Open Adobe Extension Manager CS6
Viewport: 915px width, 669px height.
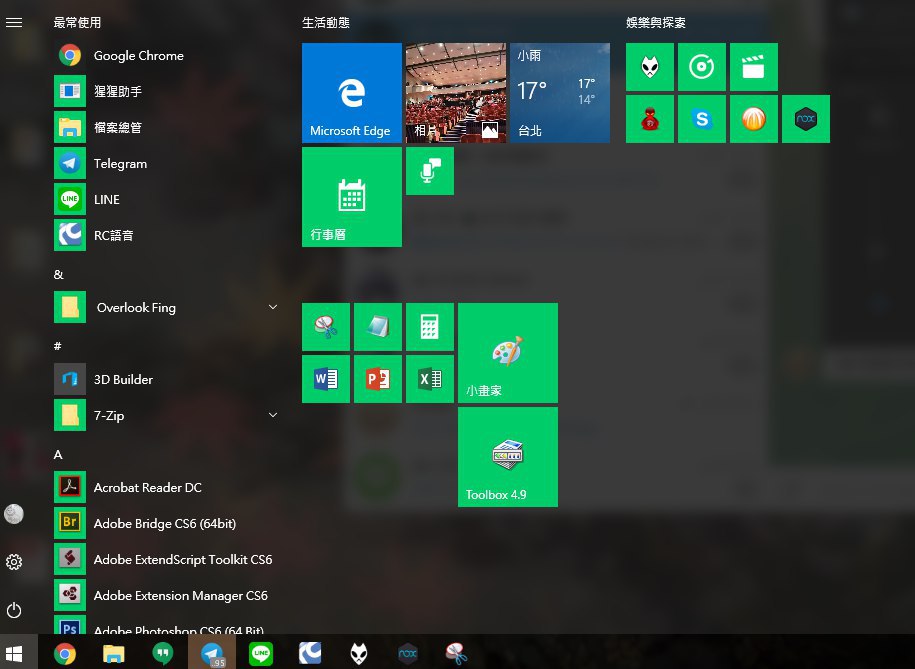click(x=168, y=595)
